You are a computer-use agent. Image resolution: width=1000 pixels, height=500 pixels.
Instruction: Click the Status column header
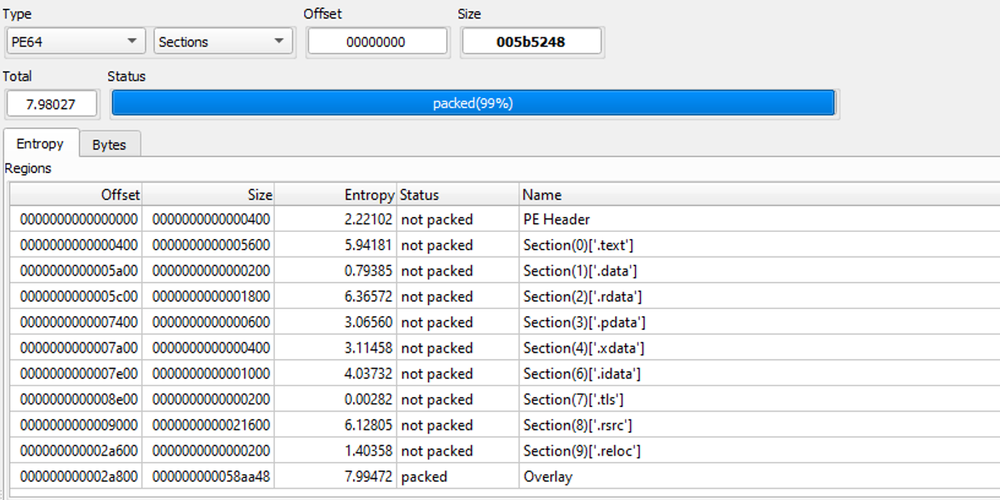(458, 195)
